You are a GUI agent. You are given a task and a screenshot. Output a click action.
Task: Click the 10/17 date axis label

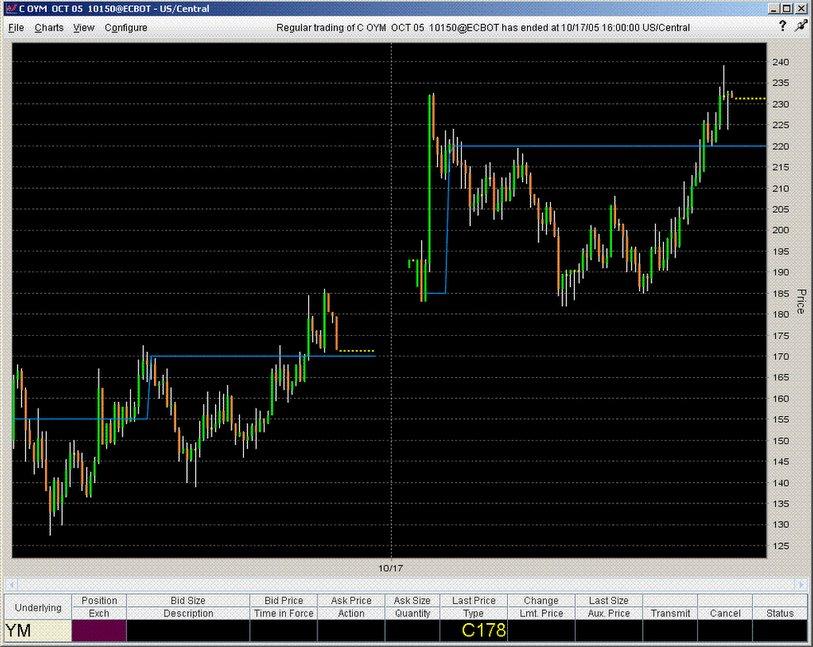390,568
